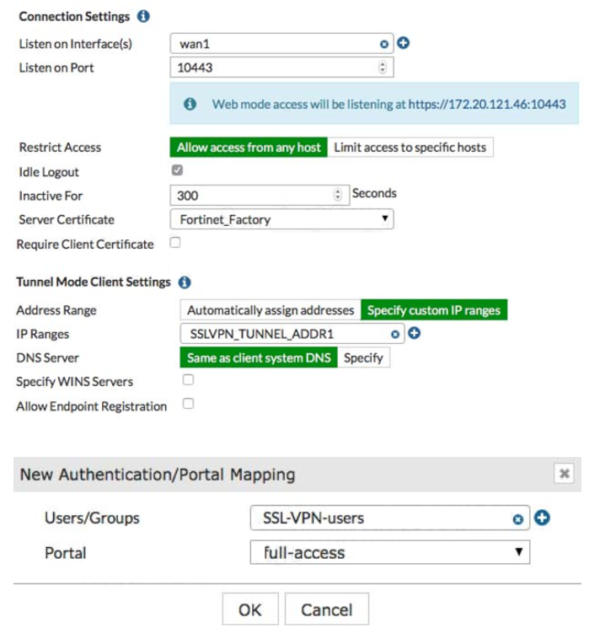Select Specify for DNS Server

pos(364,358)
